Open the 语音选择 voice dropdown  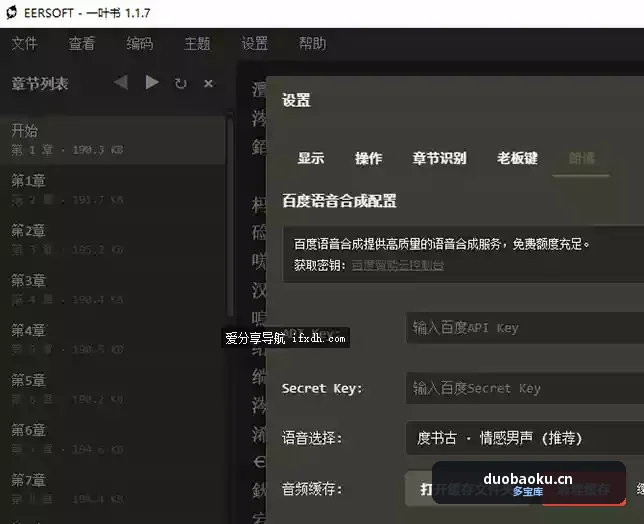click(x=525, y=438)
